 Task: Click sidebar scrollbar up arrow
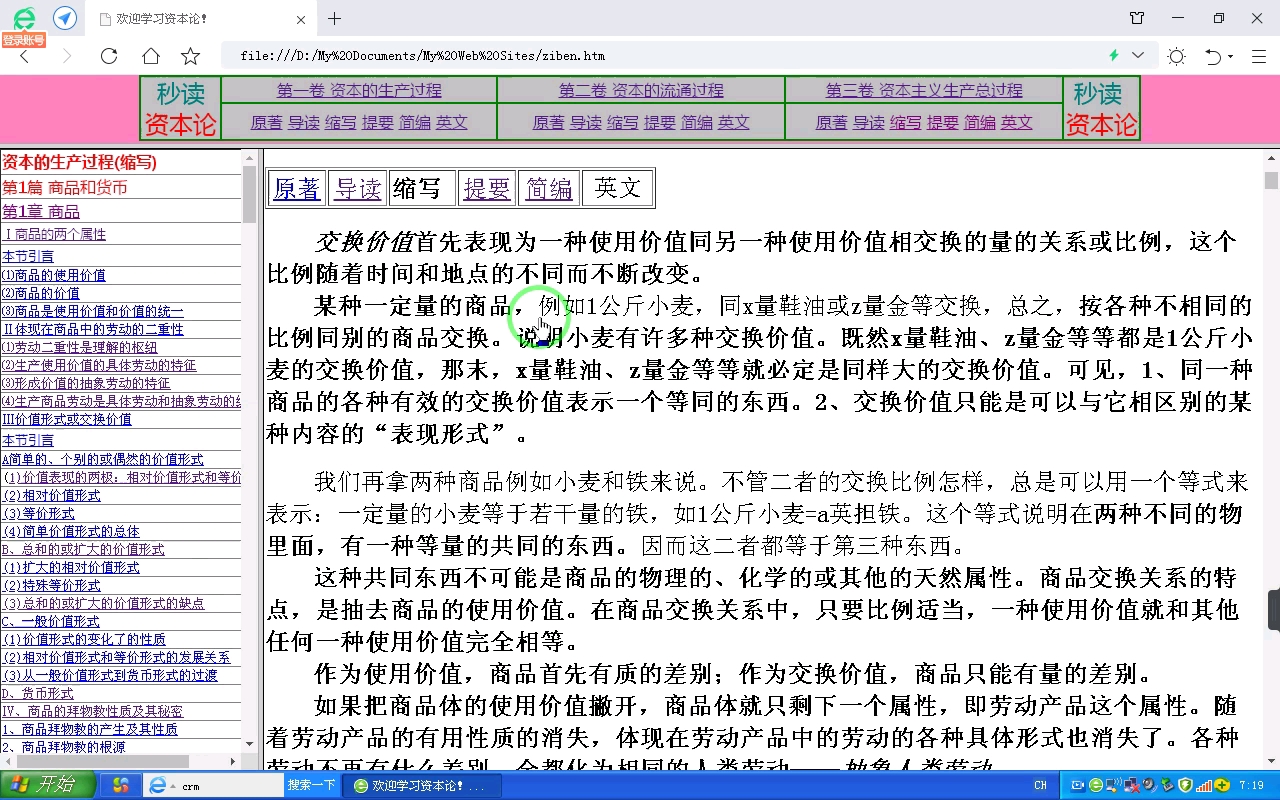tap(250, 157)
